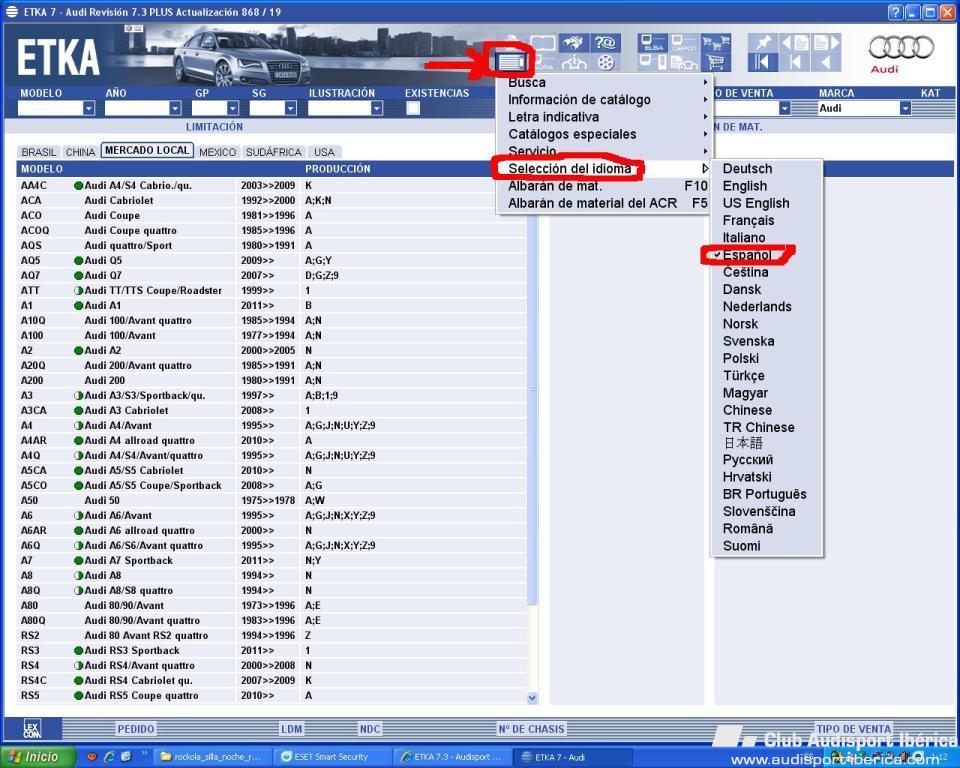Click the NDC status button
Screen dimensions: 960x768
click(370, 729)
